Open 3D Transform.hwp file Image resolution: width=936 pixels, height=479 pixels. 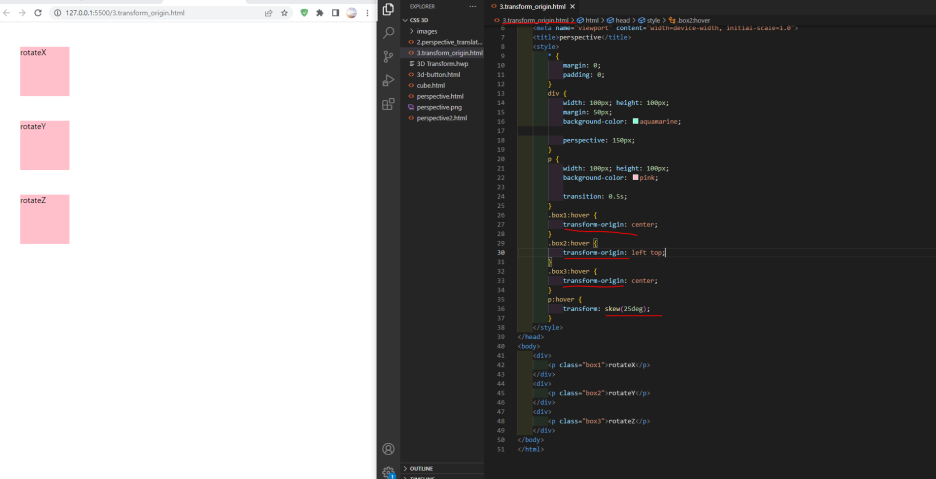pos(442,64)
